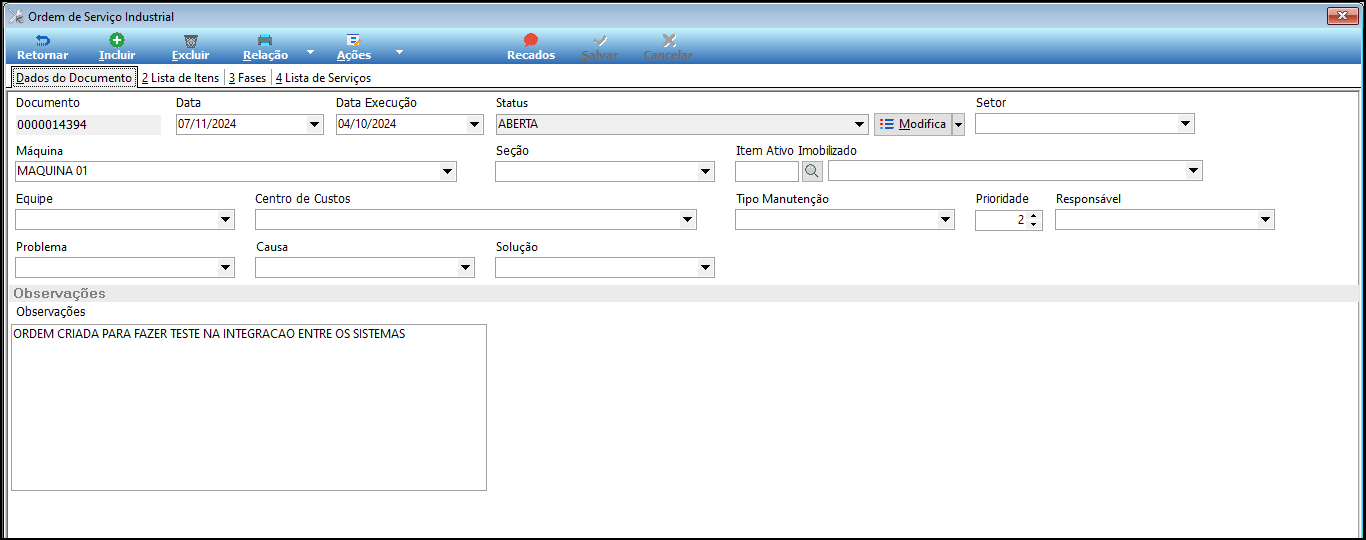The height and width of the screenshot is (540, 1366).
Task: Decrease Prioridade with the down arrow
Action: coord(1034,225)
